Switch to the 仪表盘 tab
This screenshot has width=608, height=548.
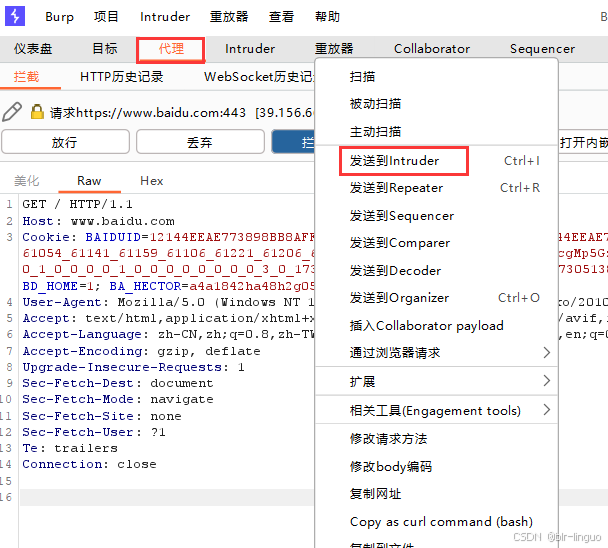pyautogui.click(x=33, y=49)
